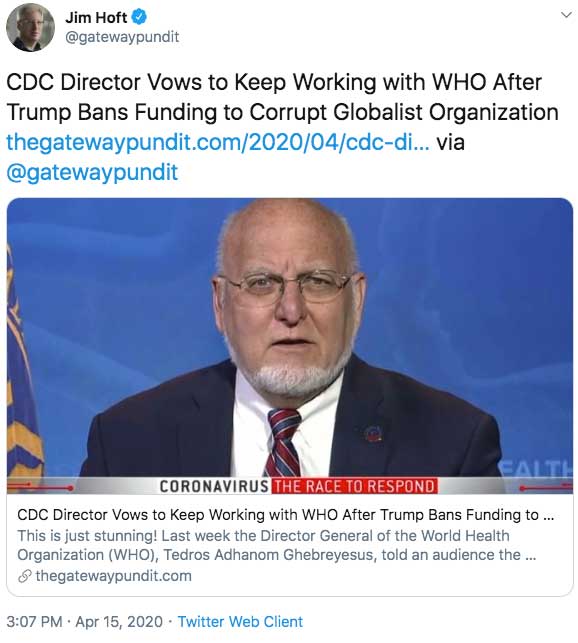Open Jim Hoft's profile avatar
Screen dimensions: 578x643
click(x=30, y=27)
